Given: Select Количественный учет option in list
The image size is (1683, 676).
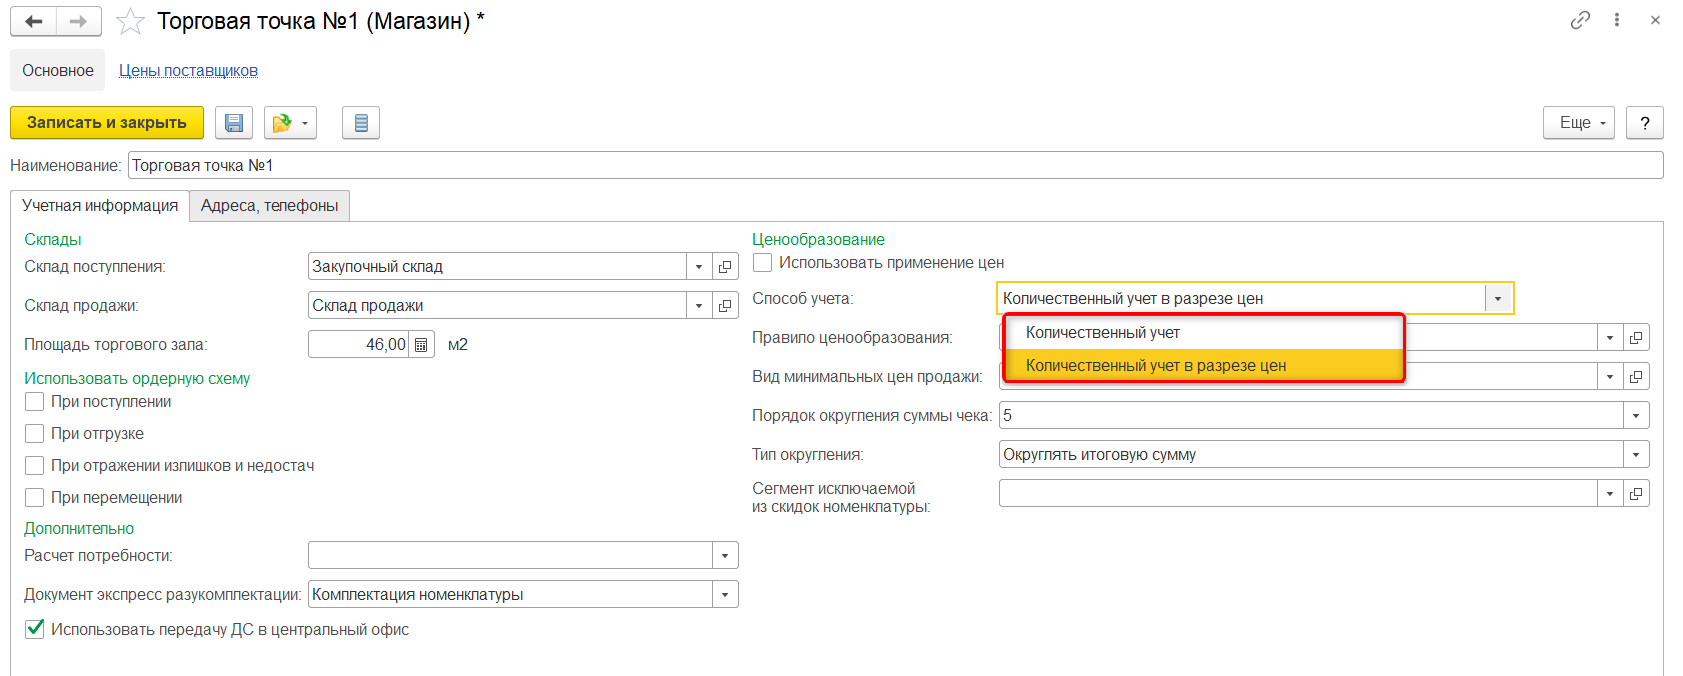Looking at the screenshot, I should (x=1103, y=333).
